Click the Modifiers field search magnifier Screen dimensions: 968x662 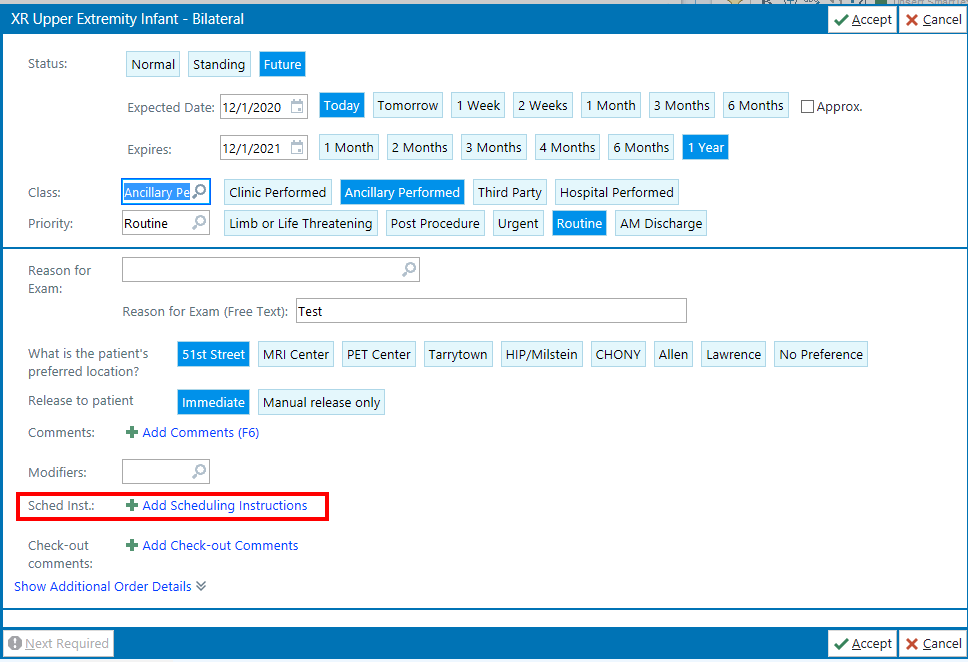click(199, 471)
